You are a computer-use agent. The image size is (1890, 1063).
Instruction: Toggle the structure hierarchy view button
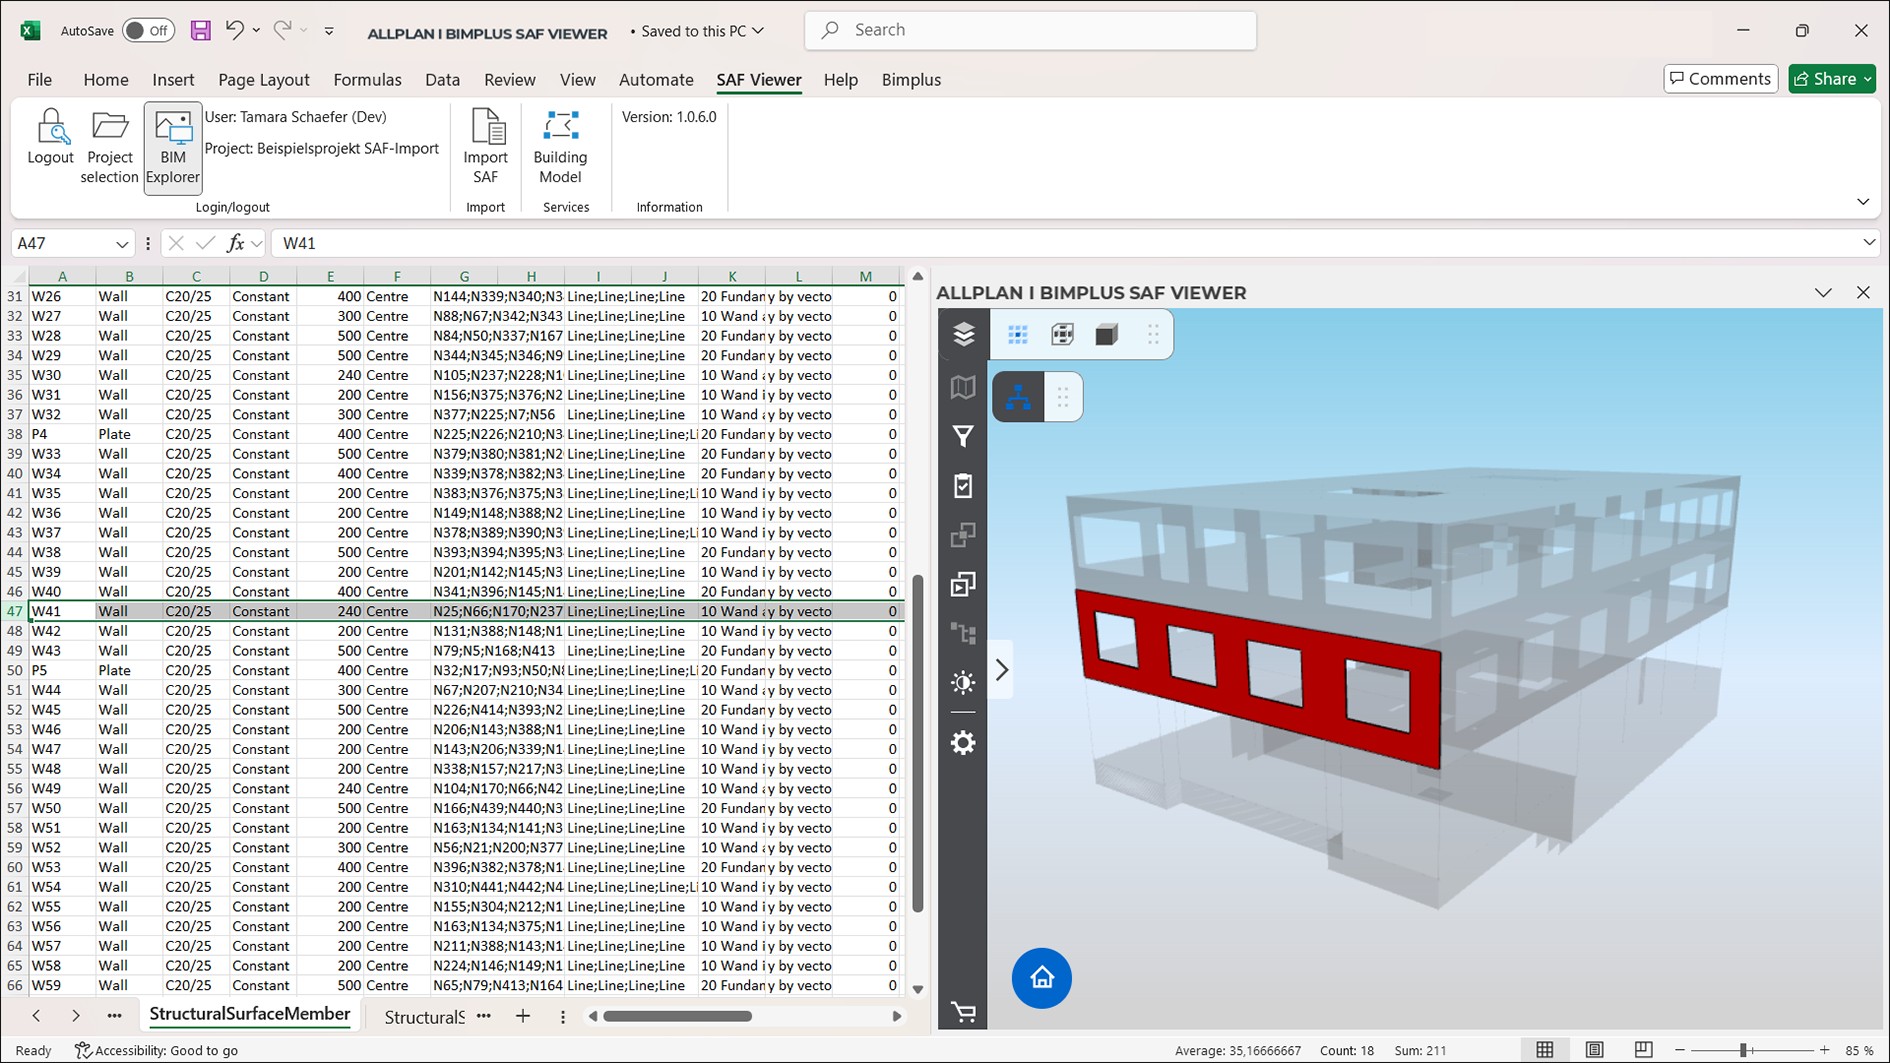point(1018,397)
